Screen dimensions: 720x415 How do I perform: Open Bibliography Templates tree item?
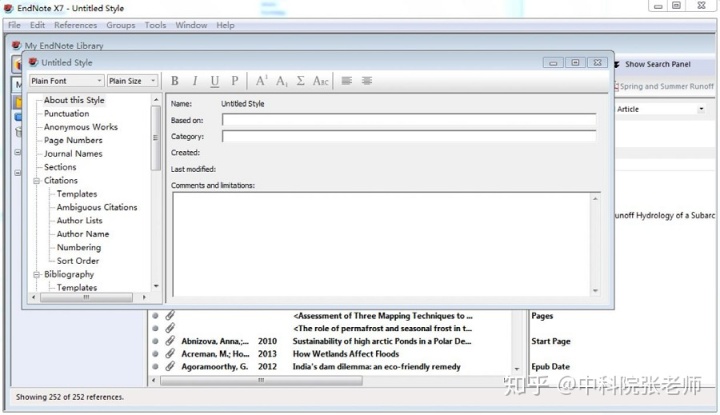pyautogui.click(x=77, y=287)
